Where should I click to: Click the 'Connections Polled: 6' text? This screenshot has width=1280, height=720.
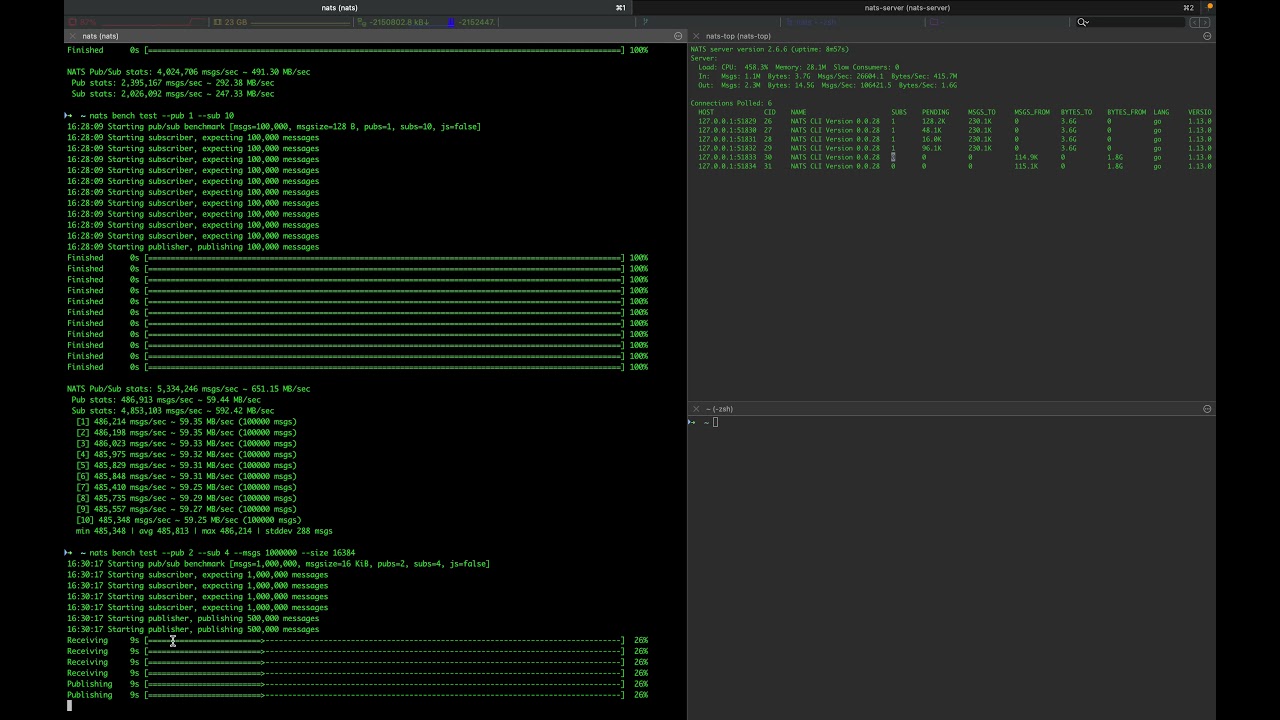click(x=731, y=103)
